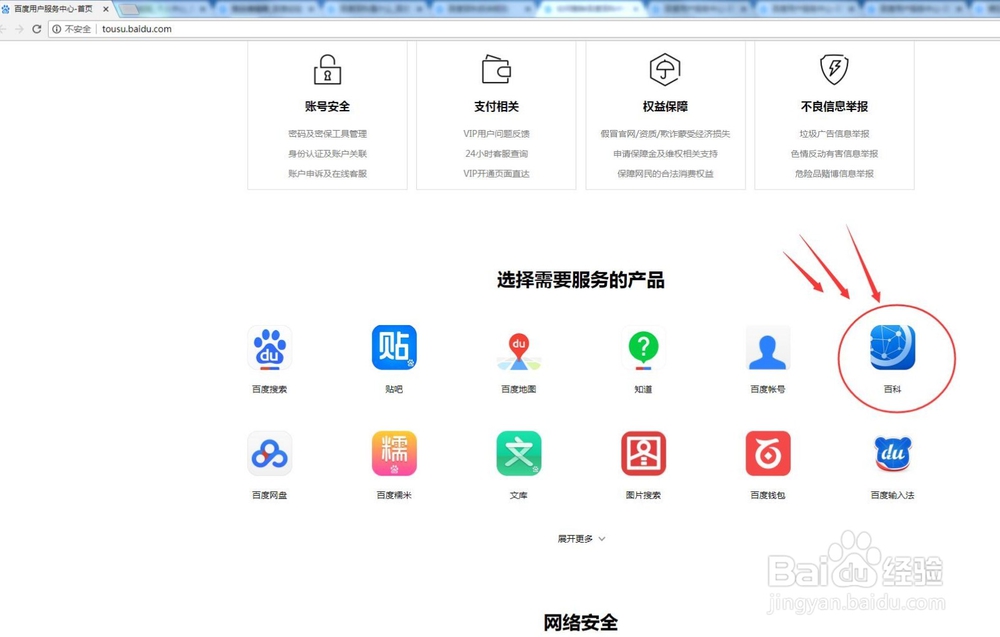The width and height of the screenshot is (1000, 637).
Task: Click 密码及密保工具管理 text
Action: point(327,134)
